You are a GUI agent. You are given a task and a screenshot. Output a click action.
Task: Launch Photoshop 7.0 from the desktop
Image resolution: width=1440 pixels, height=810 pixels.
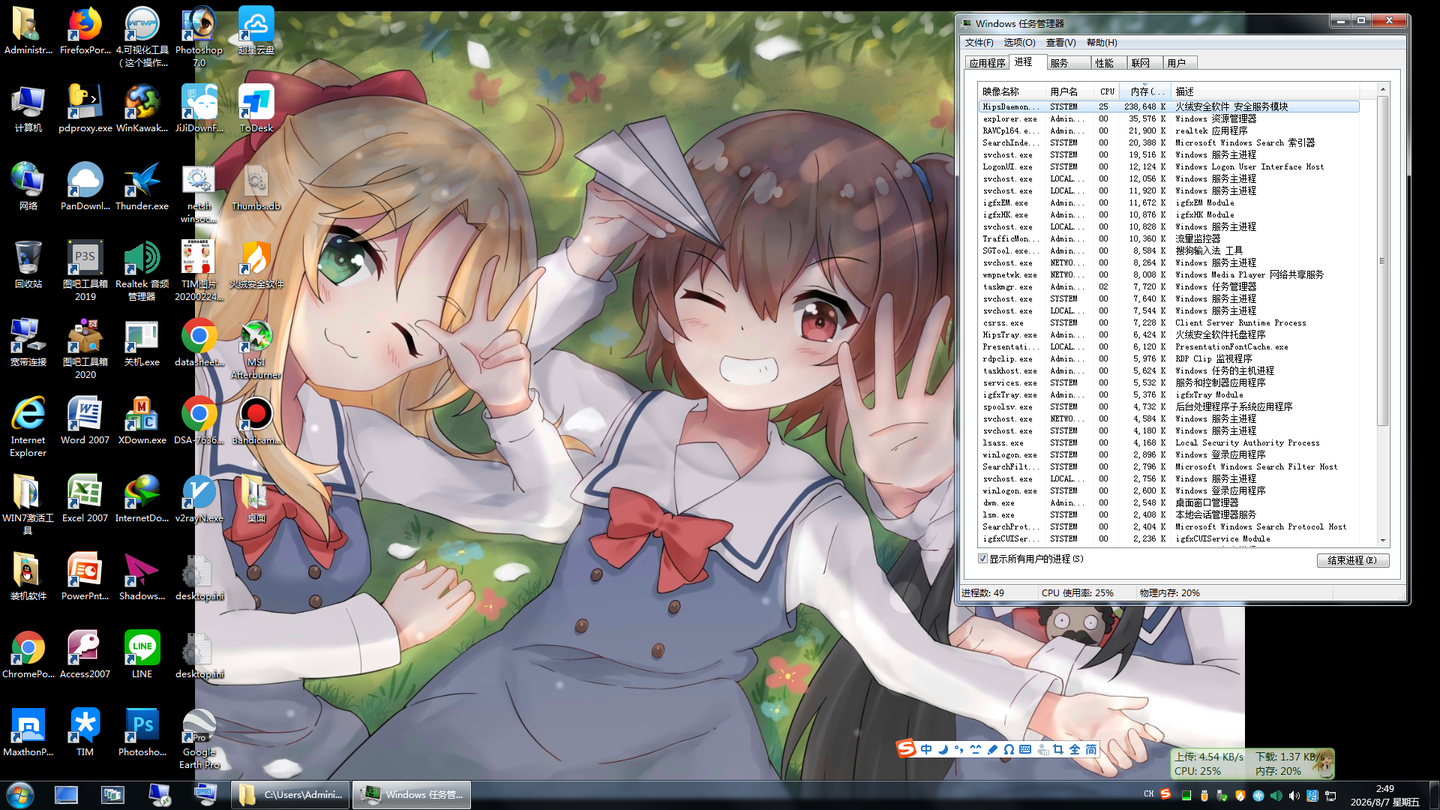coord(199,38)
